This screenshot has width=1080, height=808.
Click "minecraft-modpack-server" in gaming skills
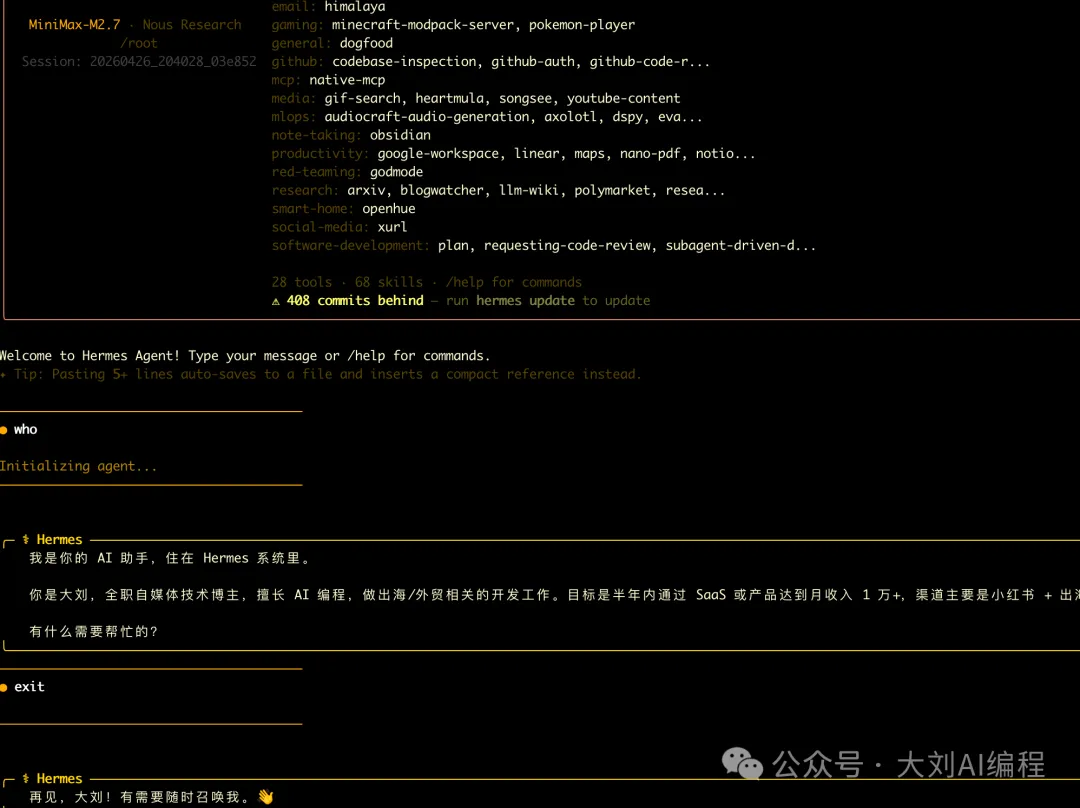[419, 25]
